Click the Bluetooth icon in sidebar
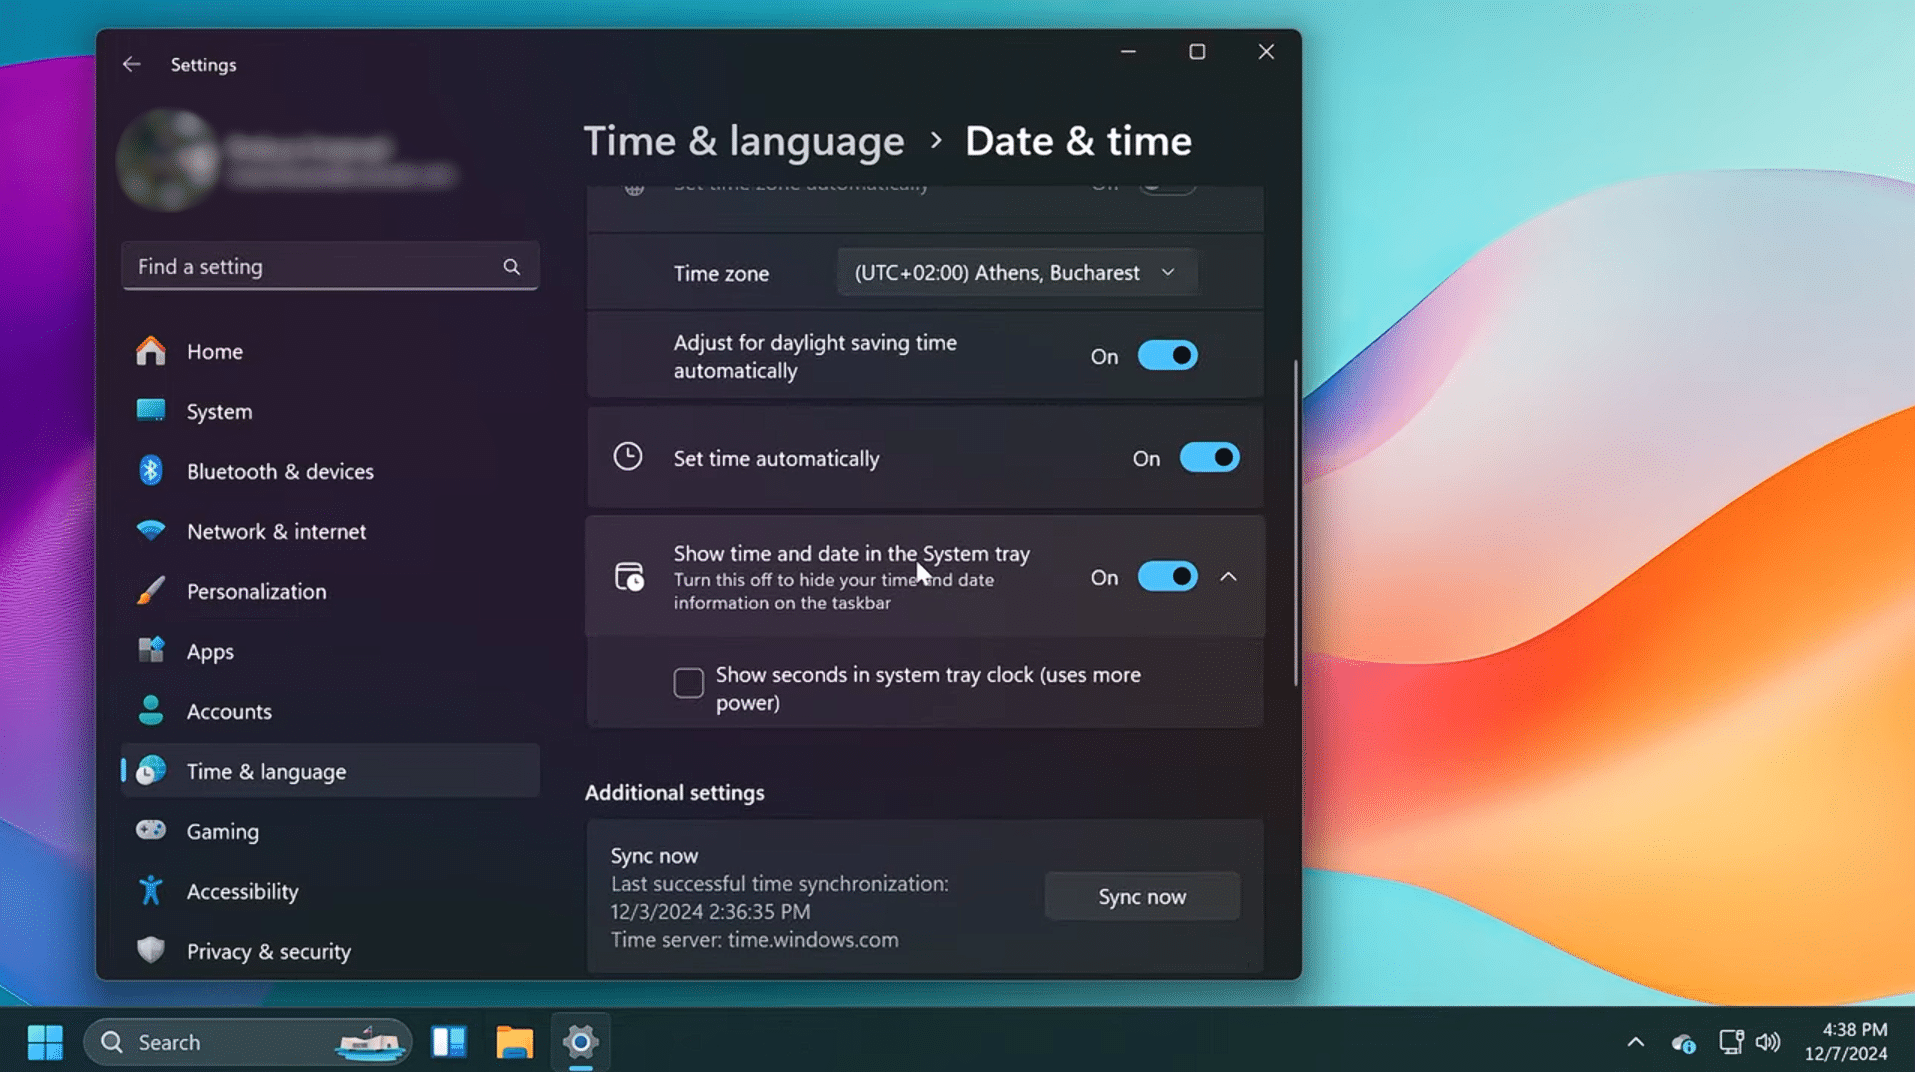Screen dimensions: 1915x1072 pyautogui.click(x=151, y=470)
